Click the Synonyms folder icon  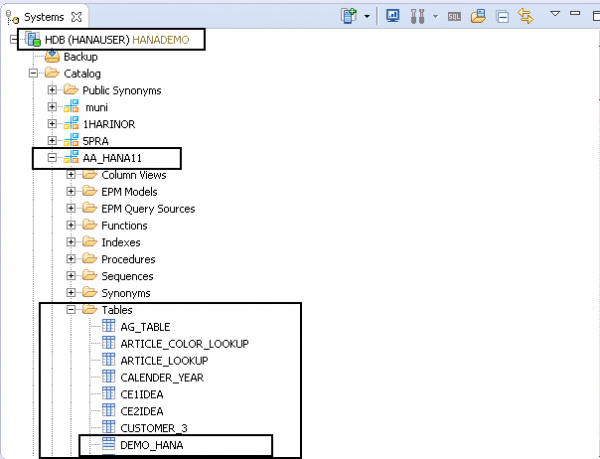click(x=90, y=292)
